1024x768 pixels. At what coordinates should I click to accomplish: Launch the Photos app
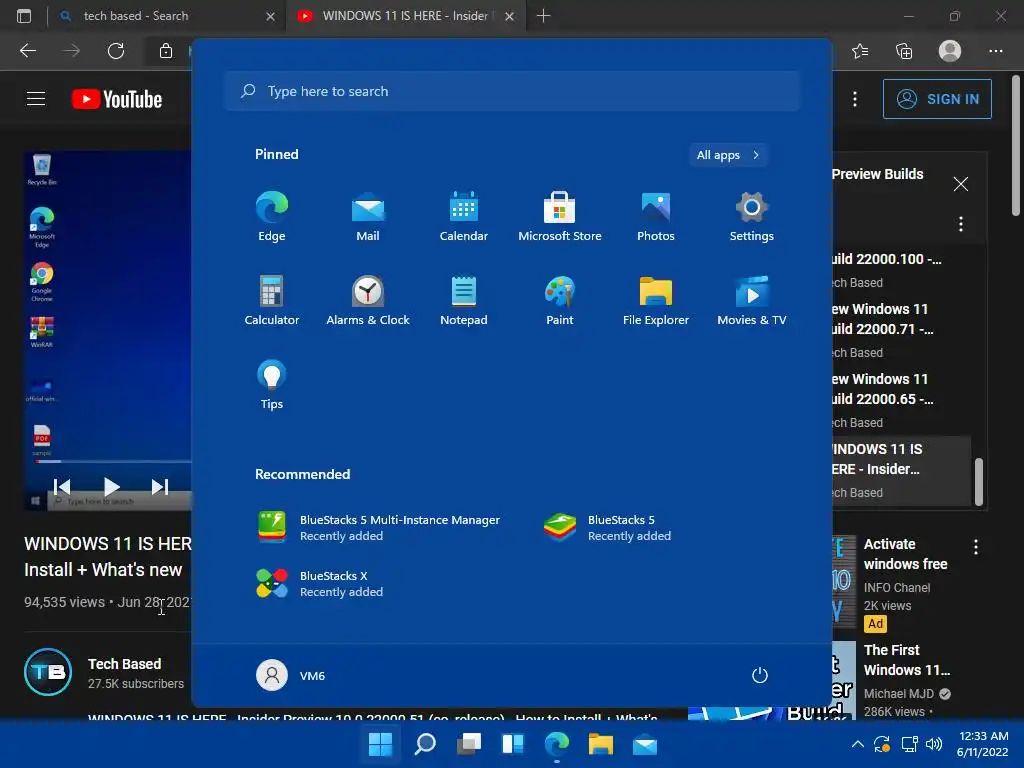[x=656, y=217]
